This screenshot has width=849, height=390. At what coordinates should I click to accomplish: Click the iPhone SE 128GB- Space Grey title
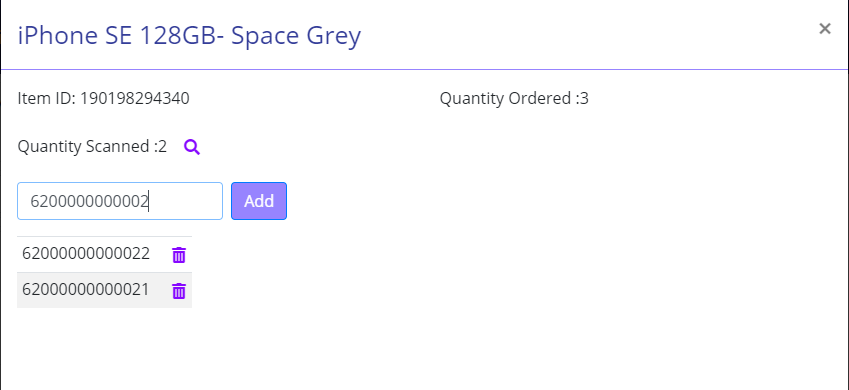point(189,36)
